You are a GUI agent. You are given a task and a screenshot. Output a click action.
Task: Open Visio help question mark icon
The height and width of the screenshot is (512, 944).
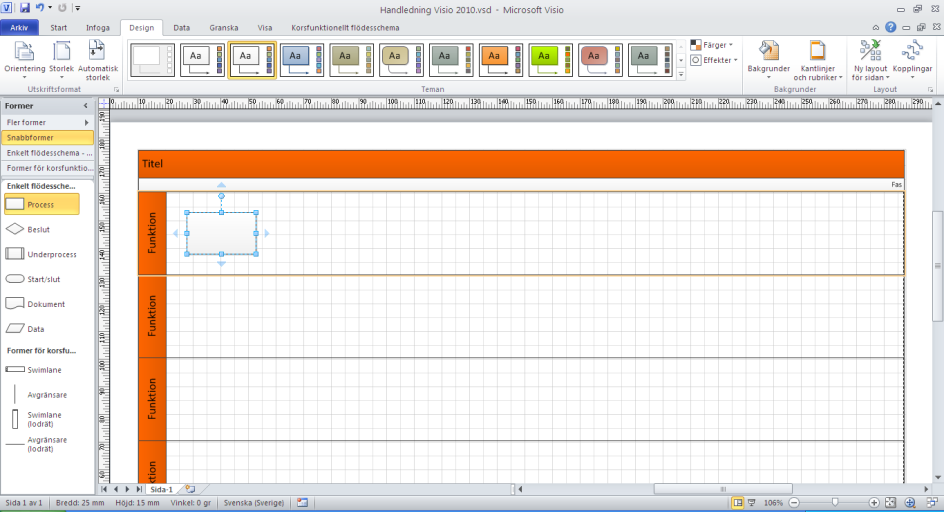[890, 27]
